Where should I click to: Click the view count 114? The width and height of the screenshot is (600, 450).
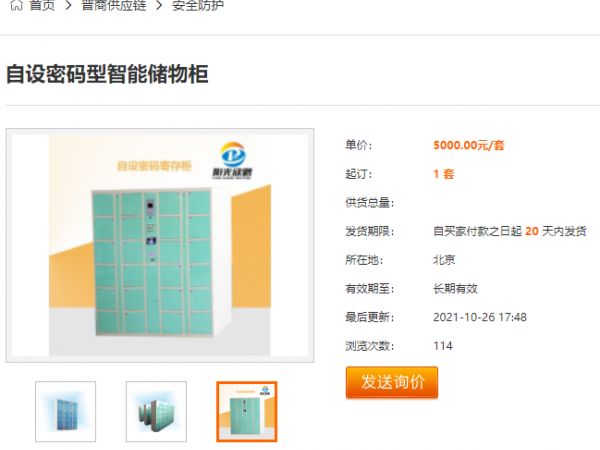[x=443, y=346]
